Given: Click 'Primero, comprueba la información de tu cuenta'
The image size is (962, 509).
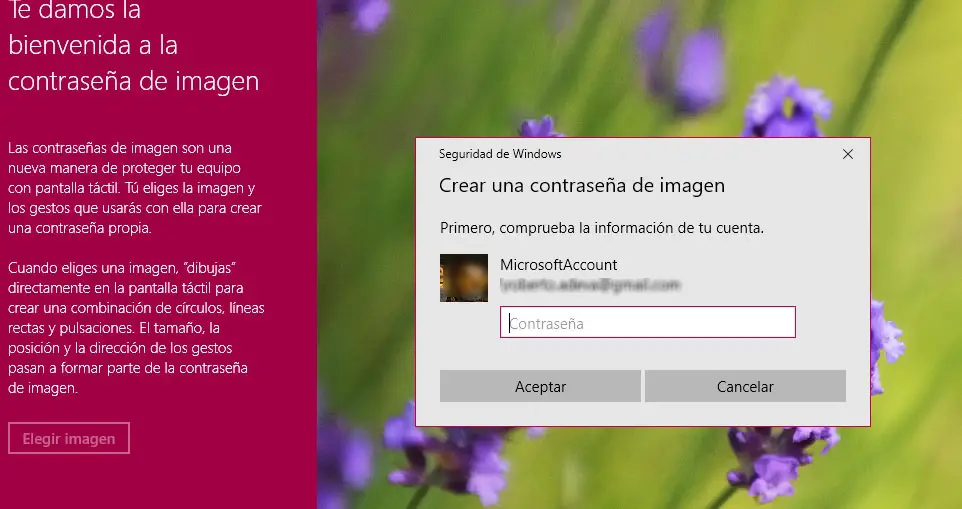Looking at the screenshot, I should 602,228.
